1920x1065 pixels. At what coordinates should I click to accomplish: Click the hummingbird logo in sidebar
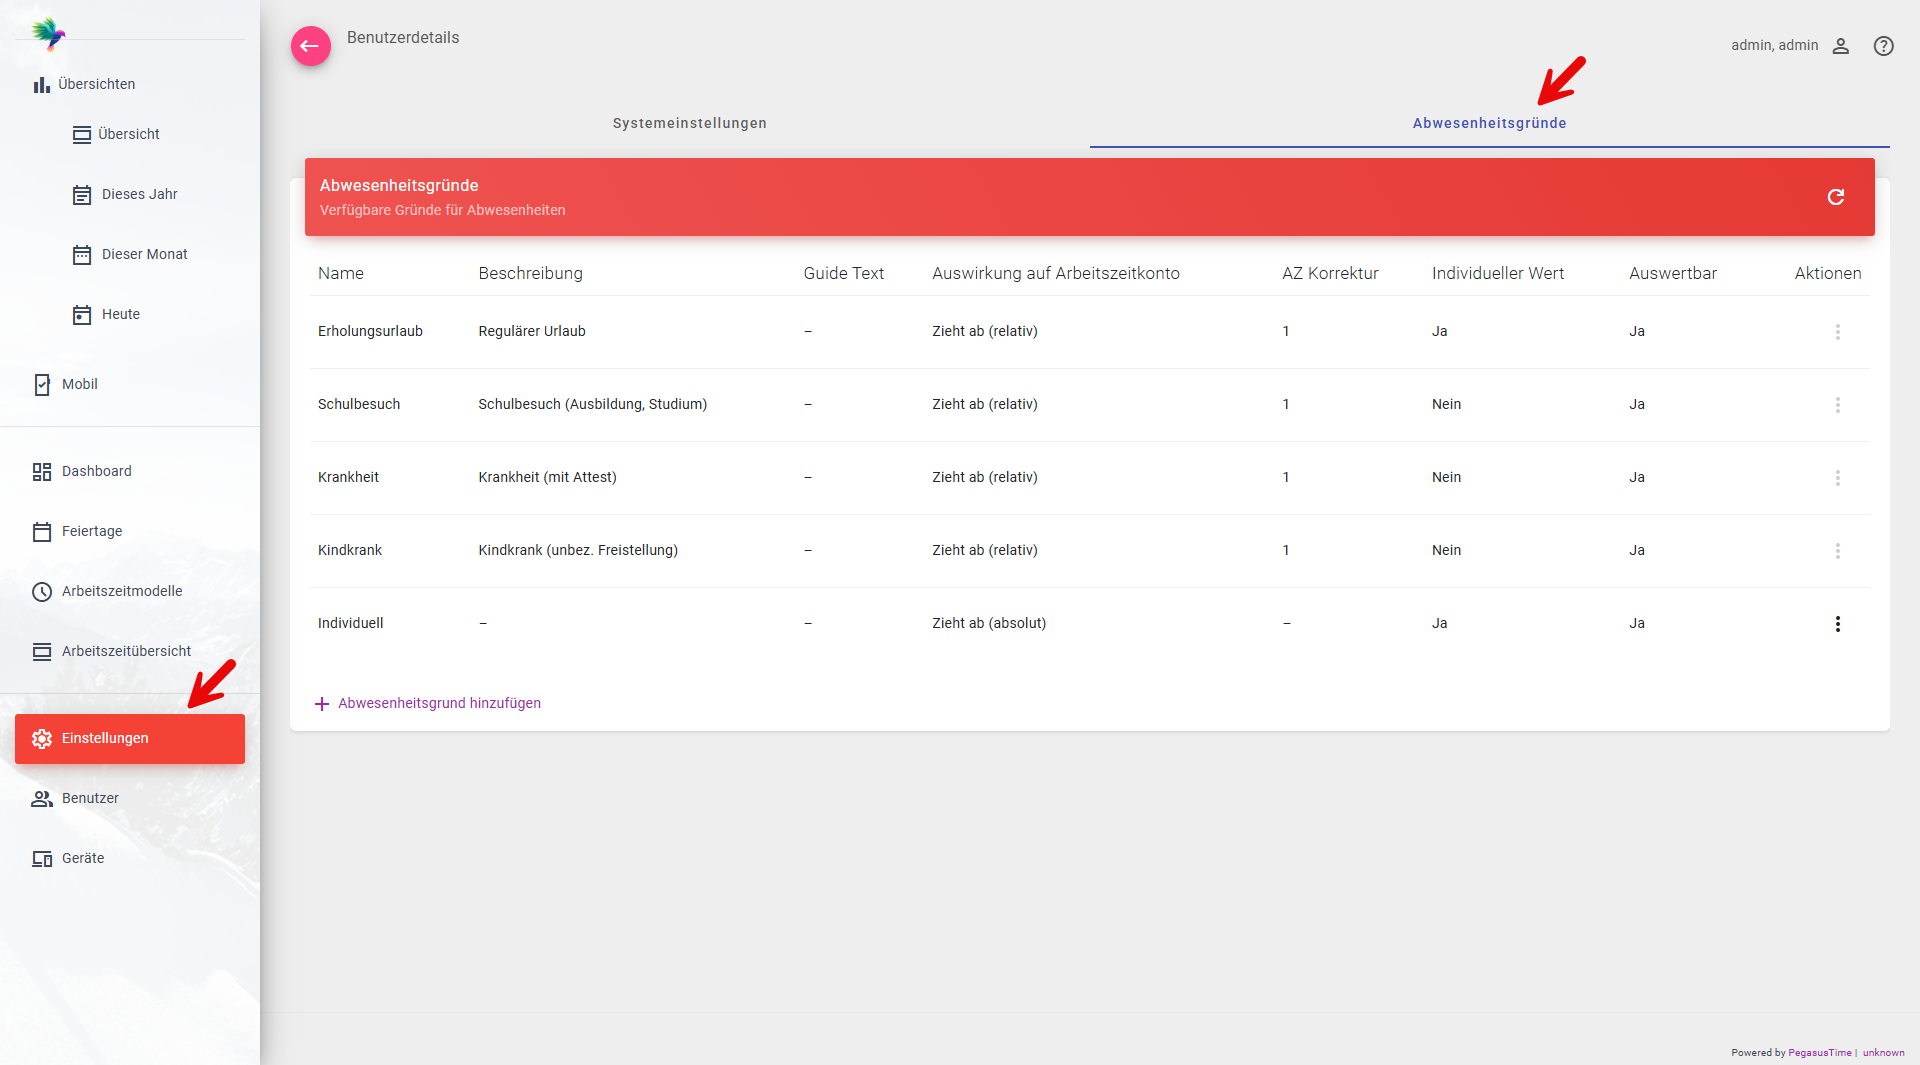pos(47,34)
